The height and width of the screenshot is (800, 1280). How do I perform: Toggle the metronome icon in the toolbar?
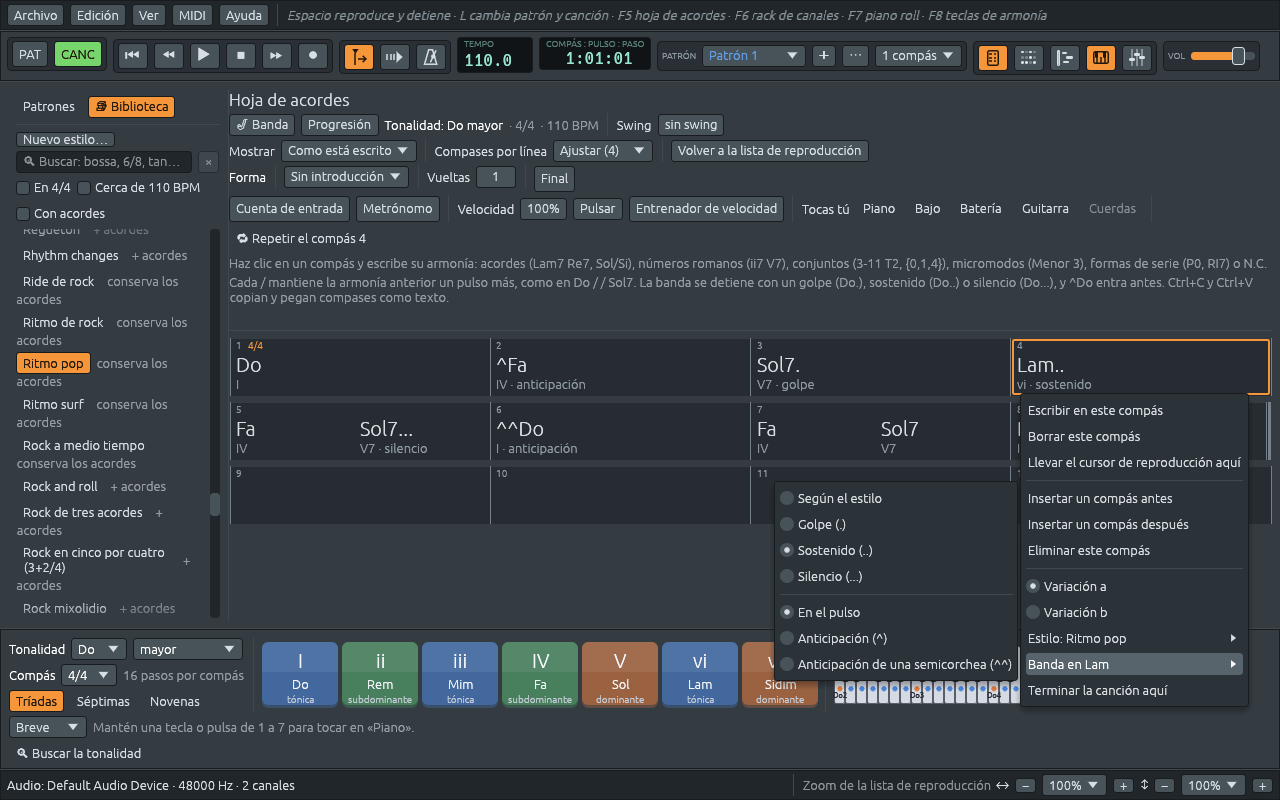(432, 57)
